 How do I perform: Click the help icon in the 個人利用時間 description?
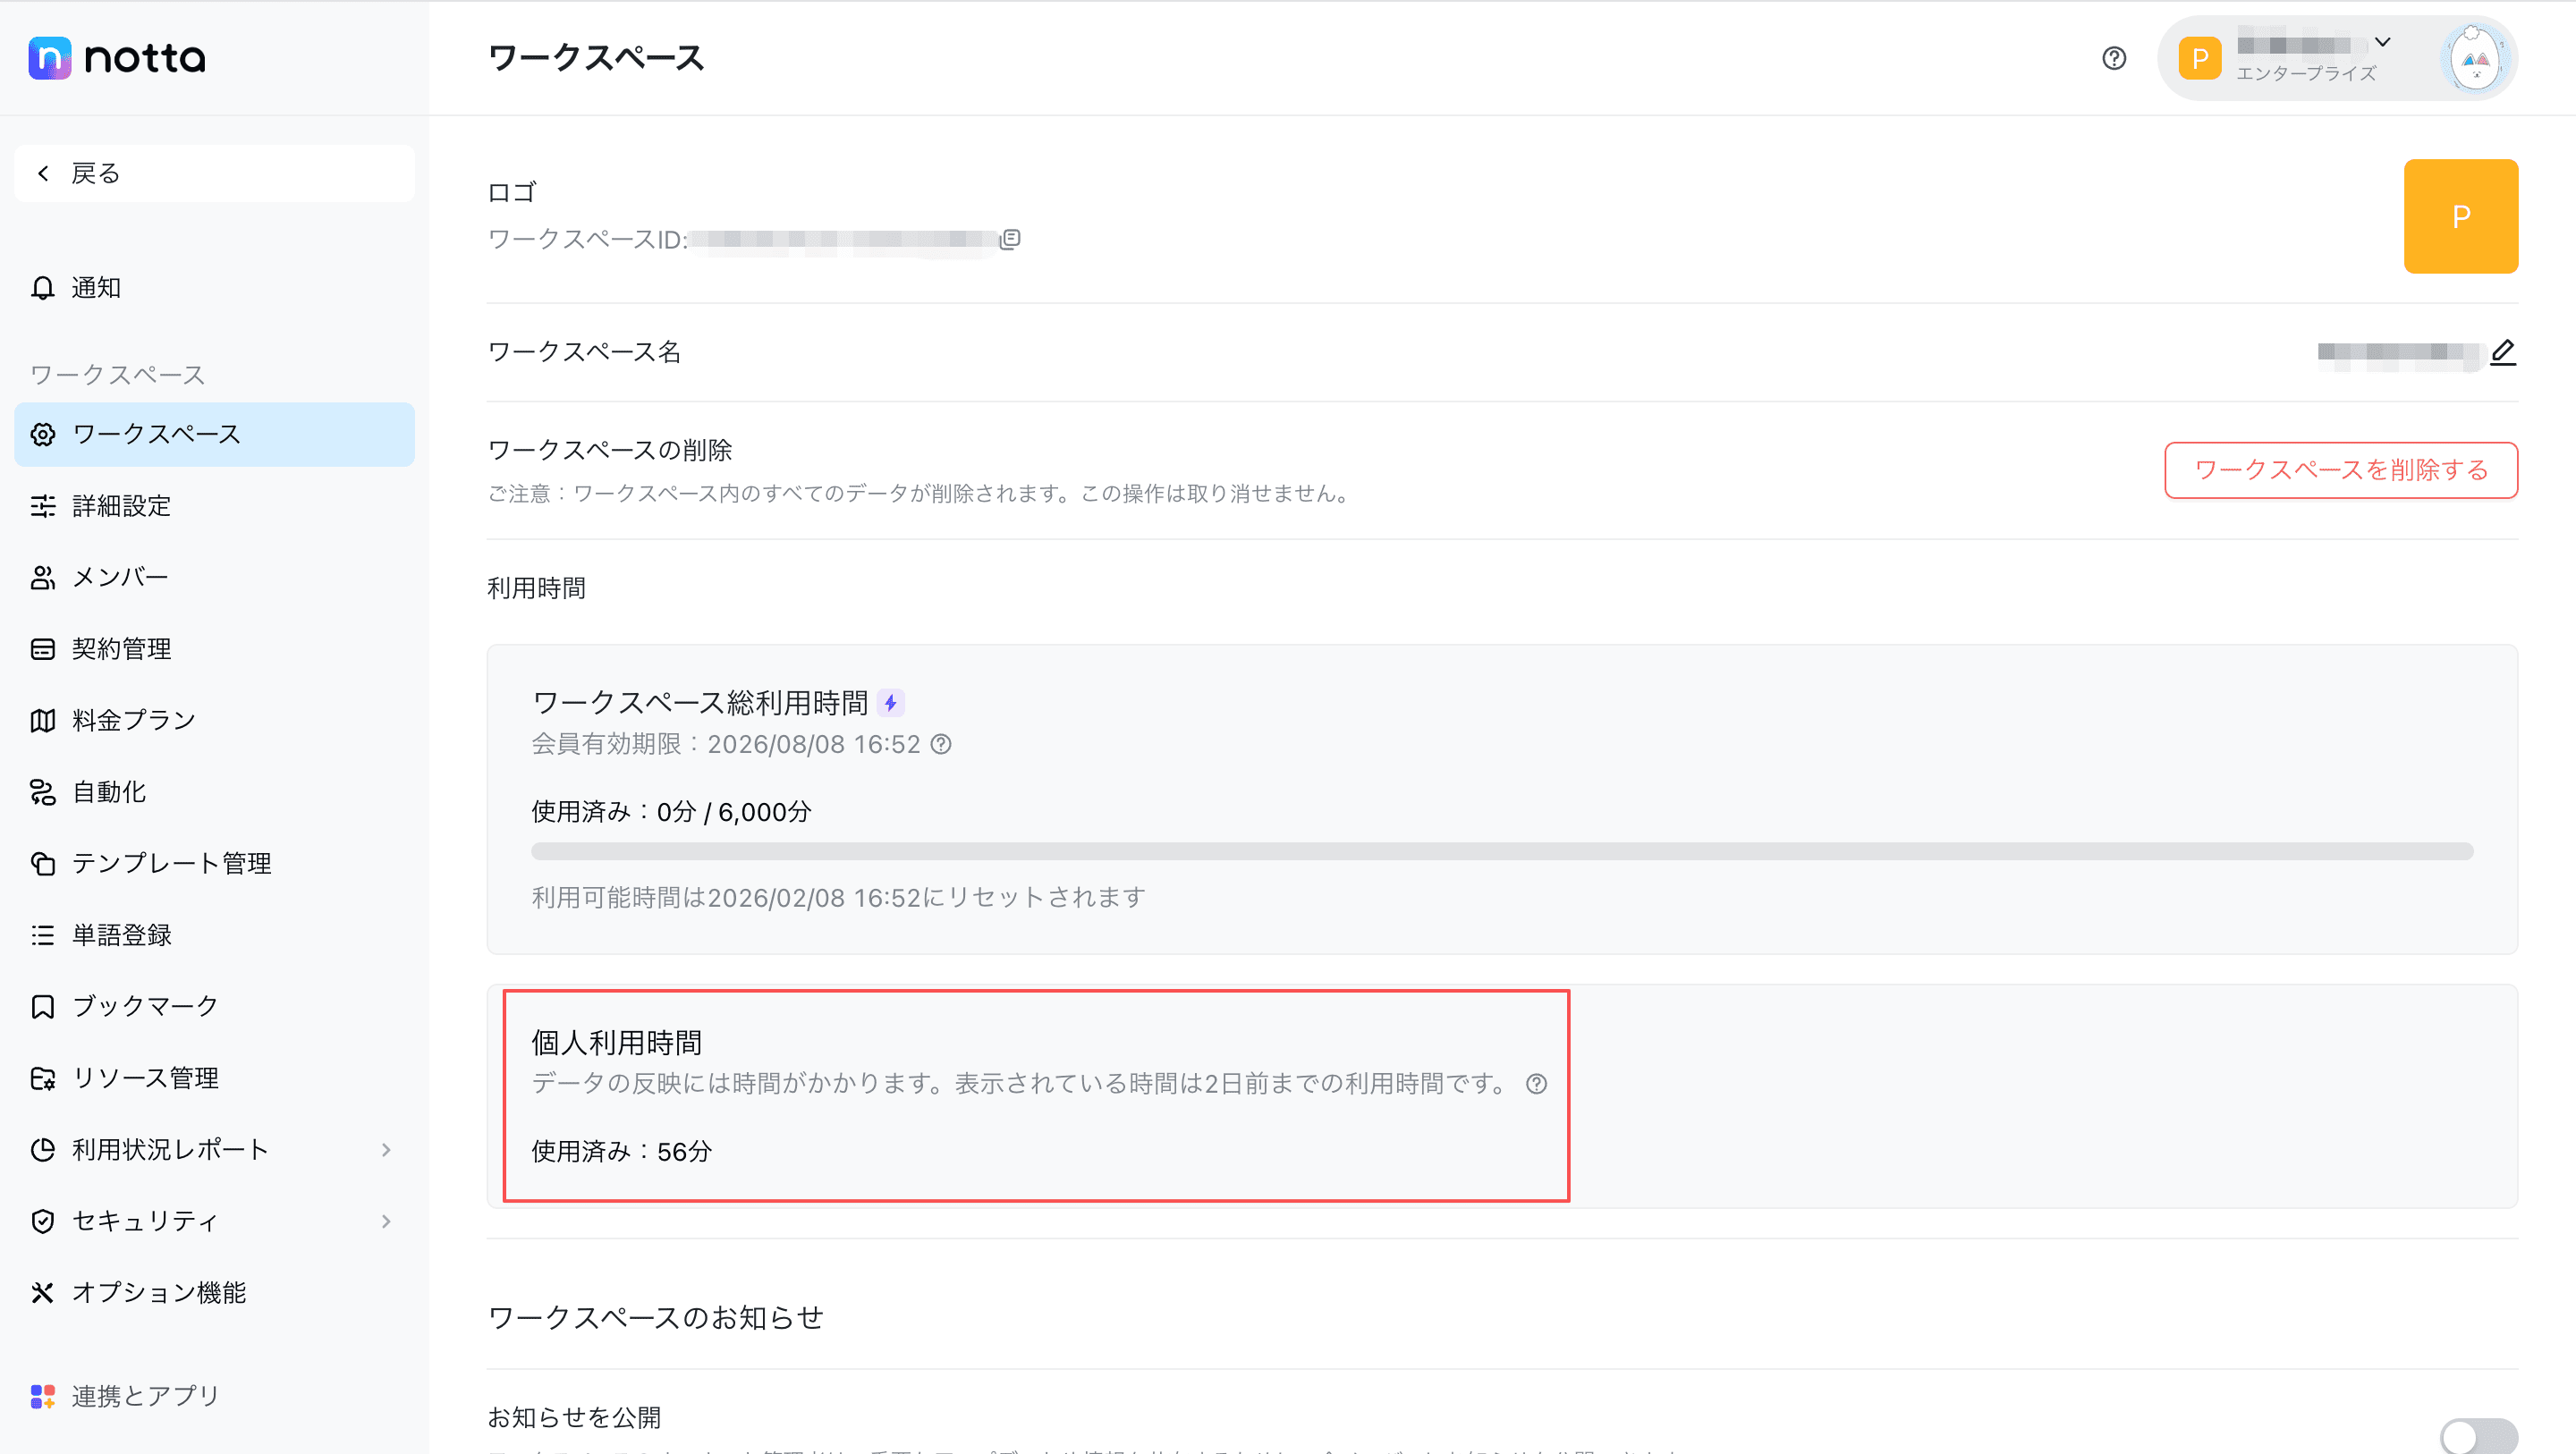[1536, 1084]
